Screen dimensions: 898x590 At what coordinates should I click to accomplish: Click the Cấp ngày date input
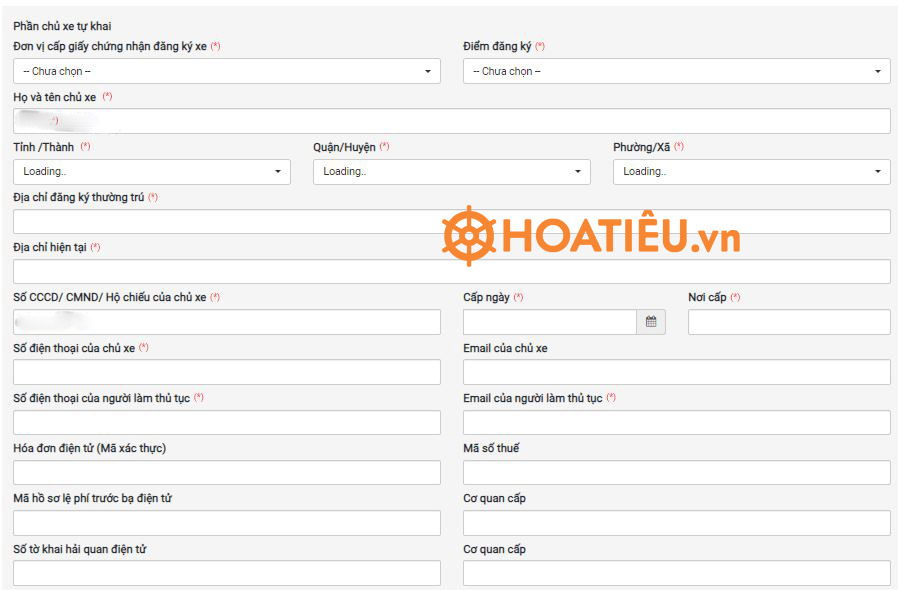[x=549, y=322]
